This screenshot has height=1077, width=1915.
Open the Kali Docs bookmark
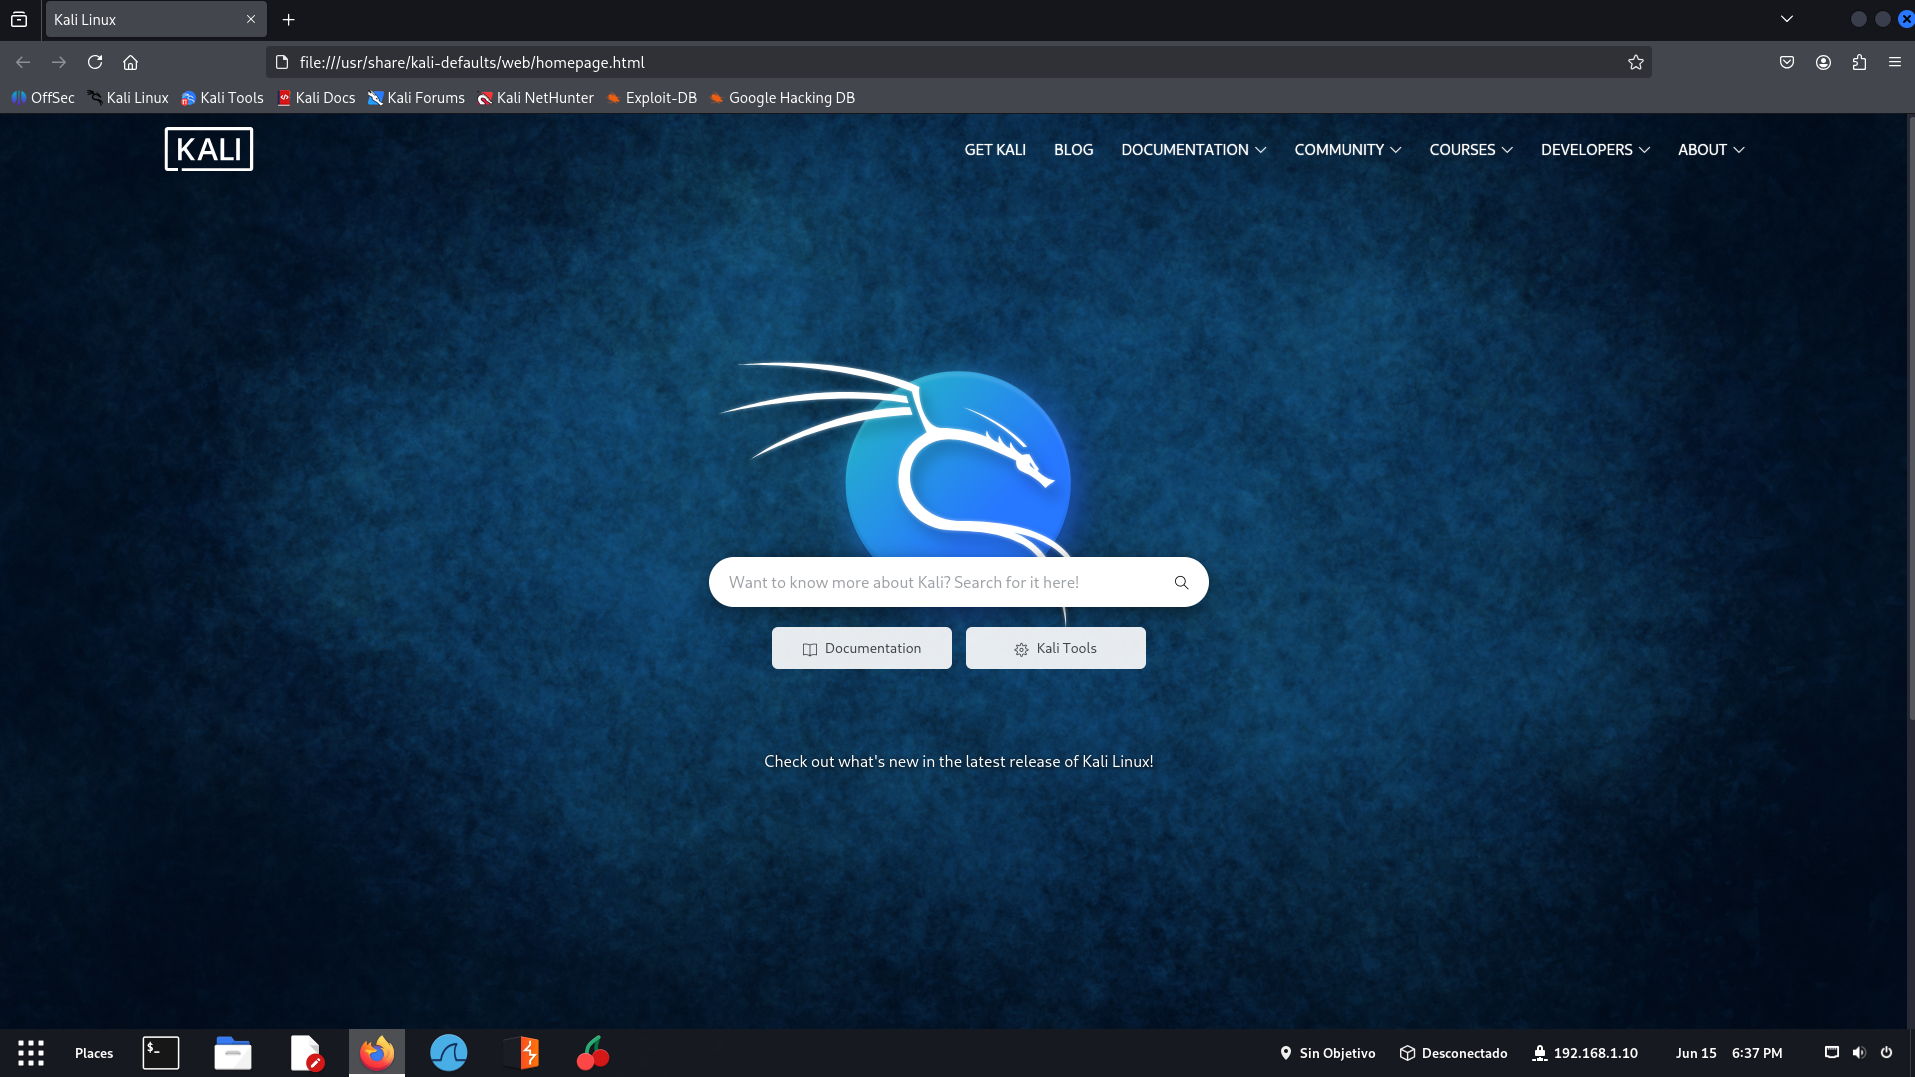point(316,98)
